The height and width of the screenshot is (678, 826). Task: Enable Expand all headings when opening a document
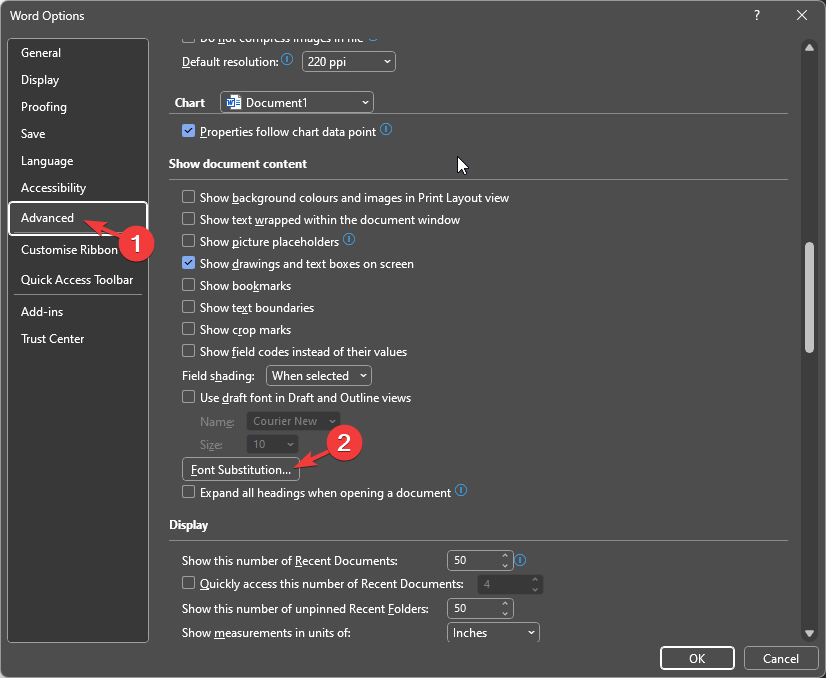tap(189, 492)
